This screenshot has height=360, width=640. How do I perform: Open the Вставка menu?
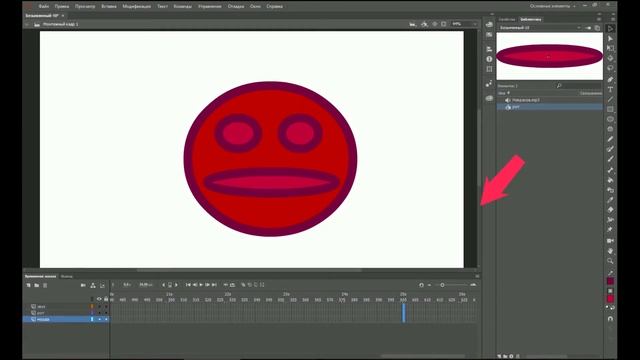[109, 7]
